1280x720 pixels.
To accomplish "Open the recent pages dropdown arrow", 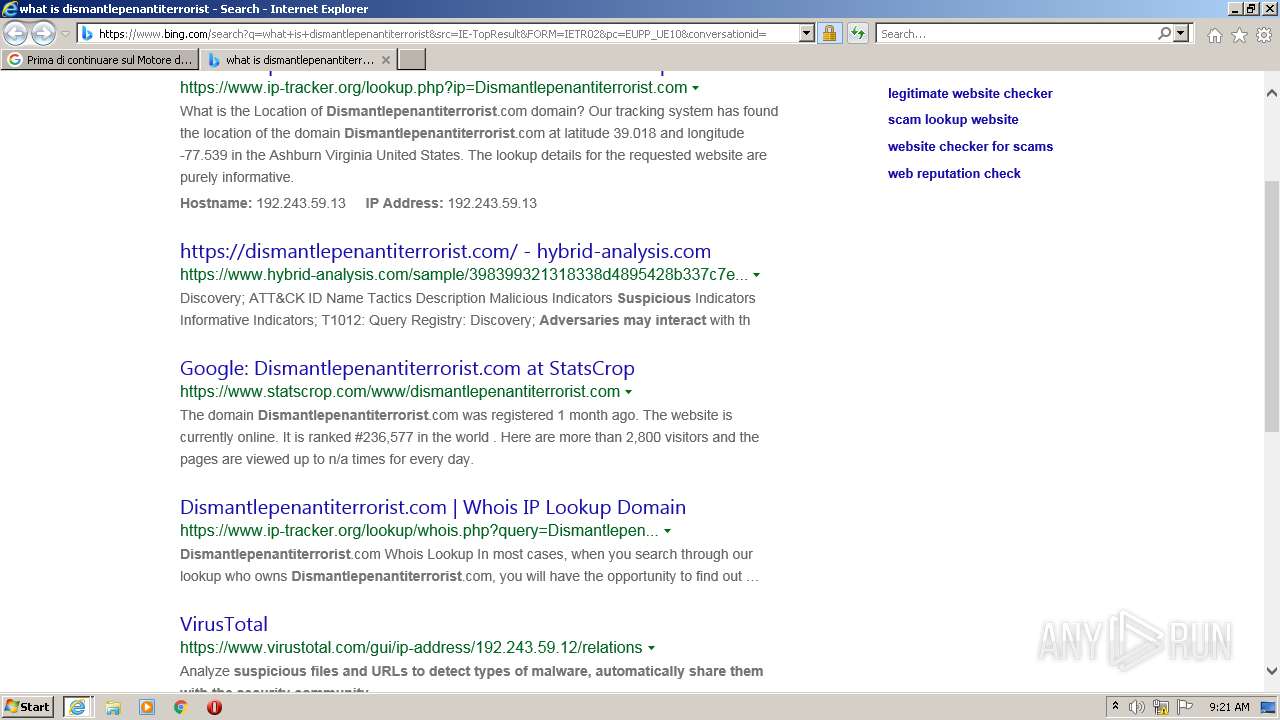I will click(x=65, y=34).
